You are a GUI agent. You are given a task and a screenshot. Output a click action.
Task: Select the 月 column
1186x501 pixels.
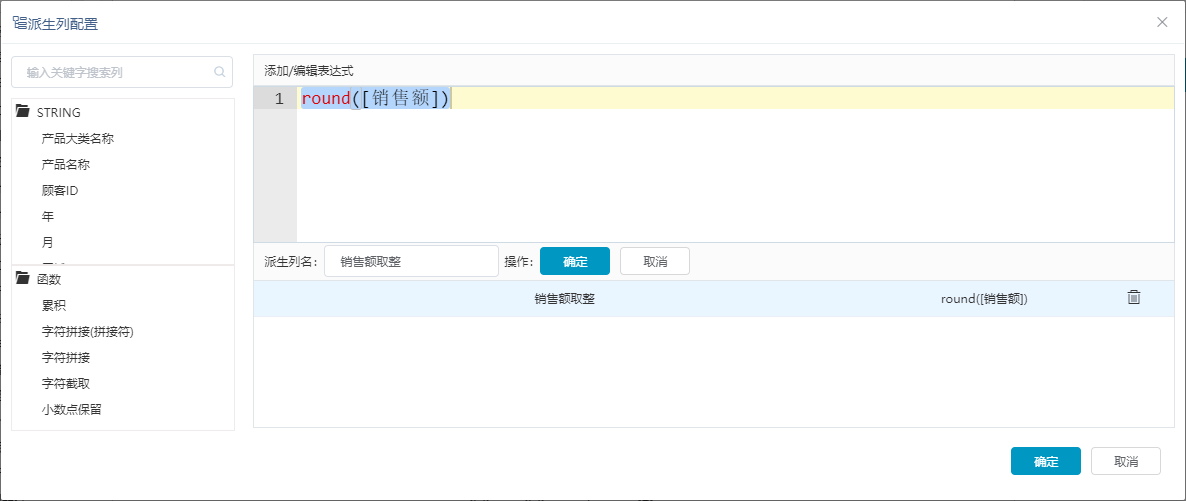48,242
